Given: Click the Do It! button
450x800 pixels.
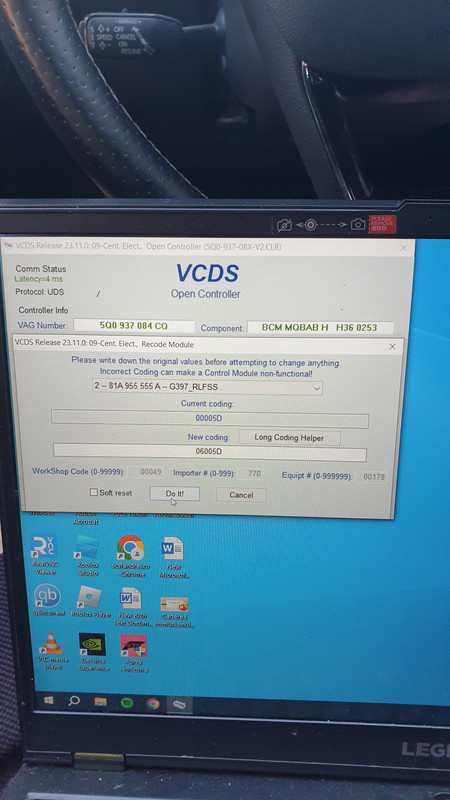Looking at the screenshot, I should (174, 494).
